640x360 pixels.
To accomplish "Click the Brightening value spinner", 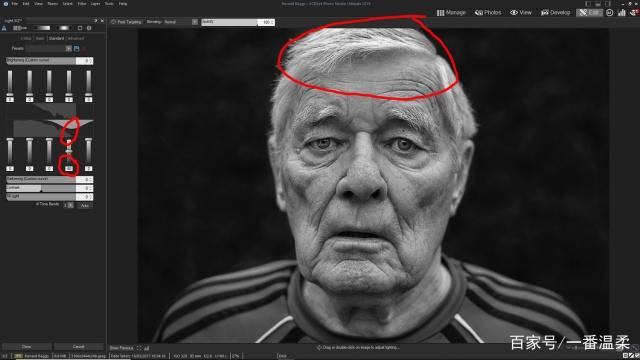I will (84, 61).
